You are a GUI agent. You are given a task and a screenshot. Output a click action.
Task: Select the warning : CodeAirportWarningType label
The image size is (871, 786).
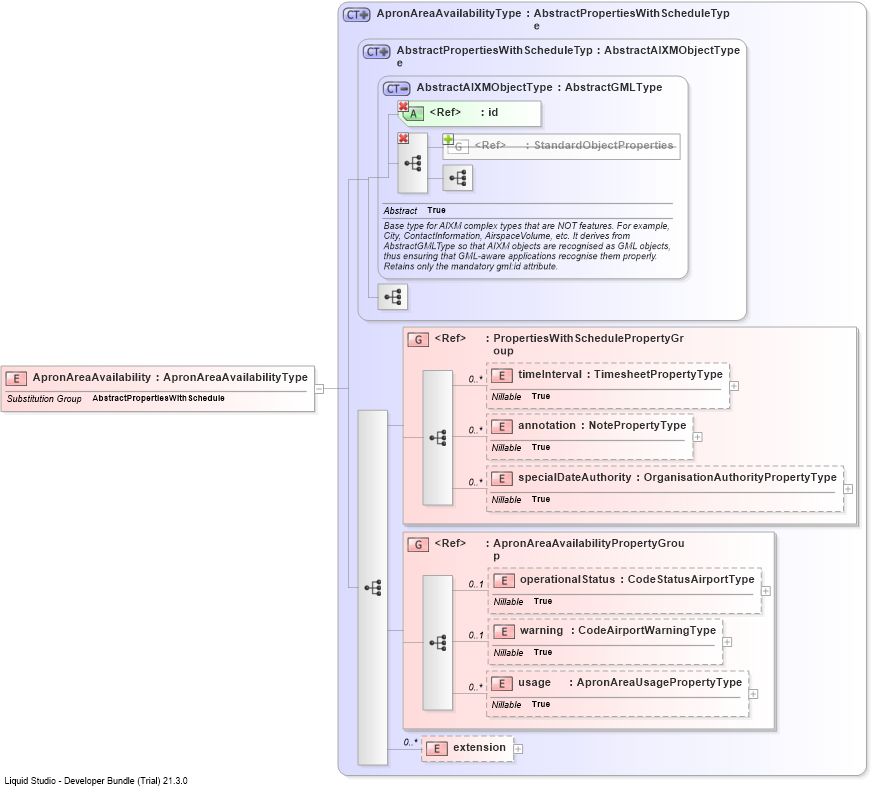(618, 630)
